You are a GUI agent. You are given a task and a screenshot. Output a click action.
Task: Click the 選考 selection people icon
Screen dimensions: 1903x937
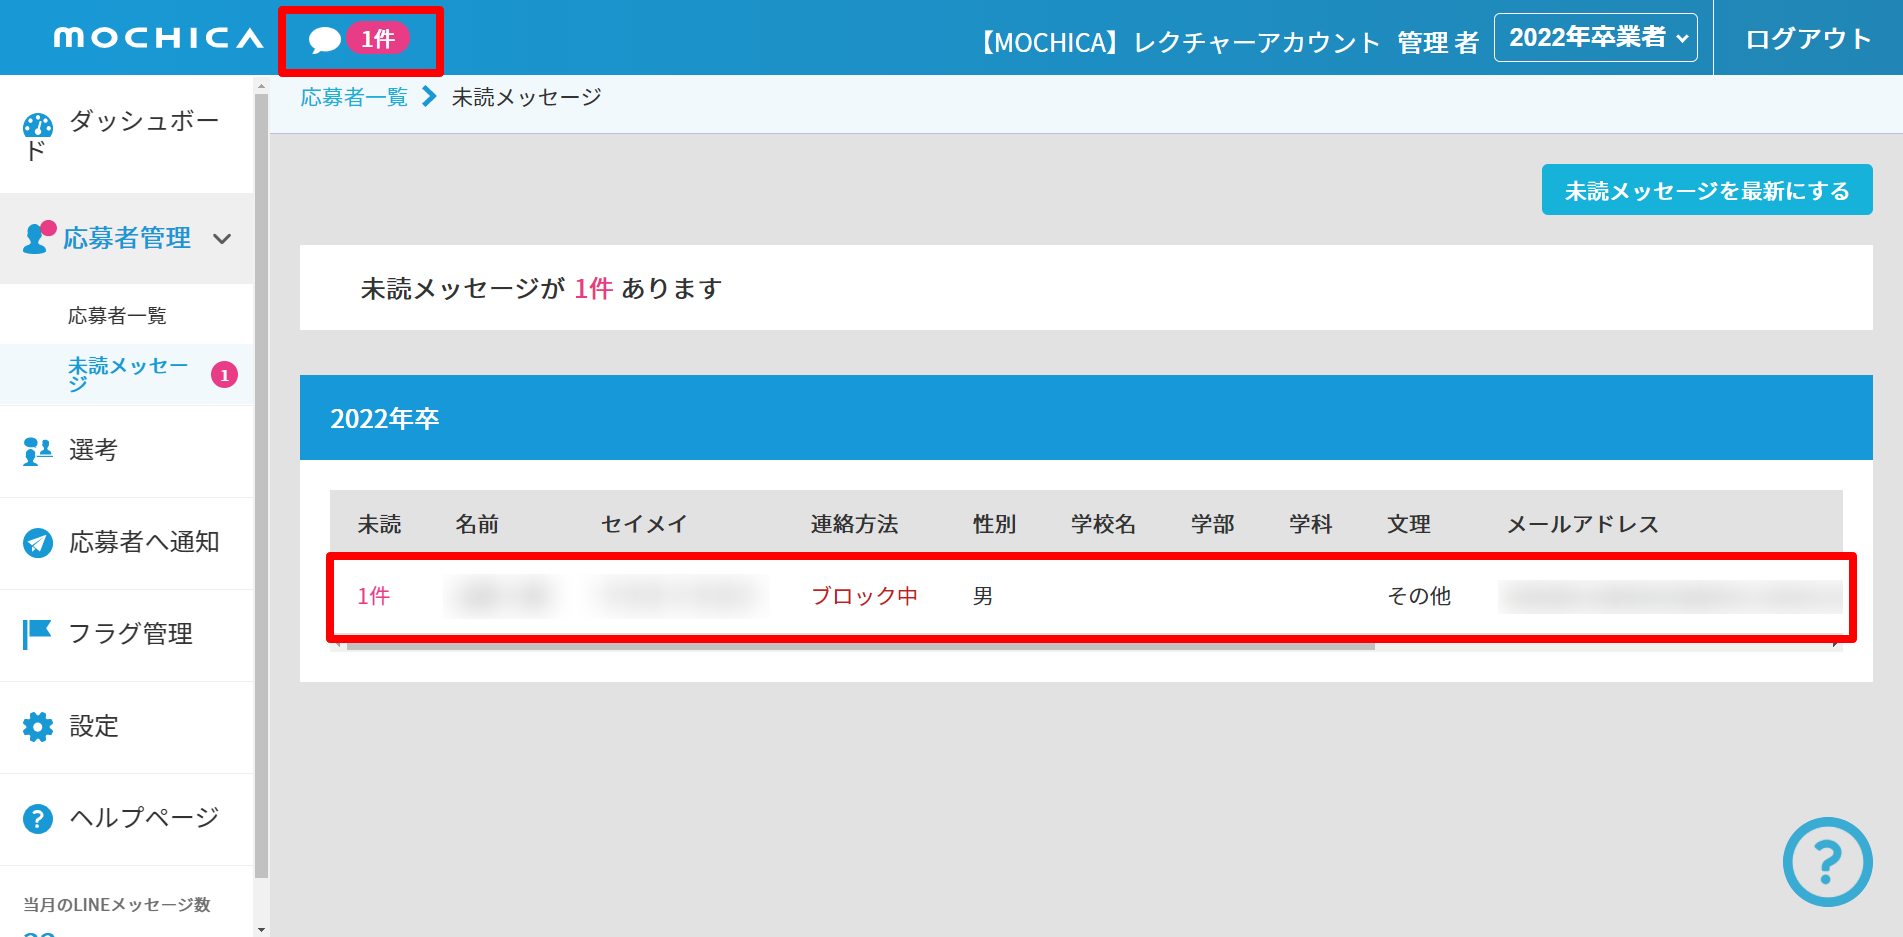click(x=37, y=451)
